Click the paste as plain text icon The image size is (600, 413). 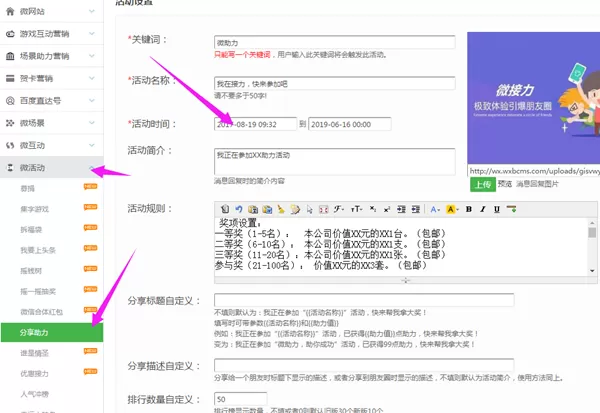253,209
